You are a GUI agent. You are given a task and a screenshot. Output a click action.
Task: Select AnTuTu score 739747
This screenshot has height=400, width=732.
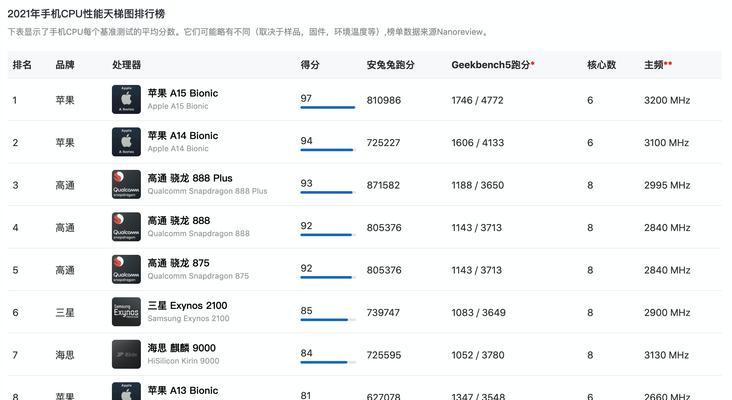pos(383,313)
